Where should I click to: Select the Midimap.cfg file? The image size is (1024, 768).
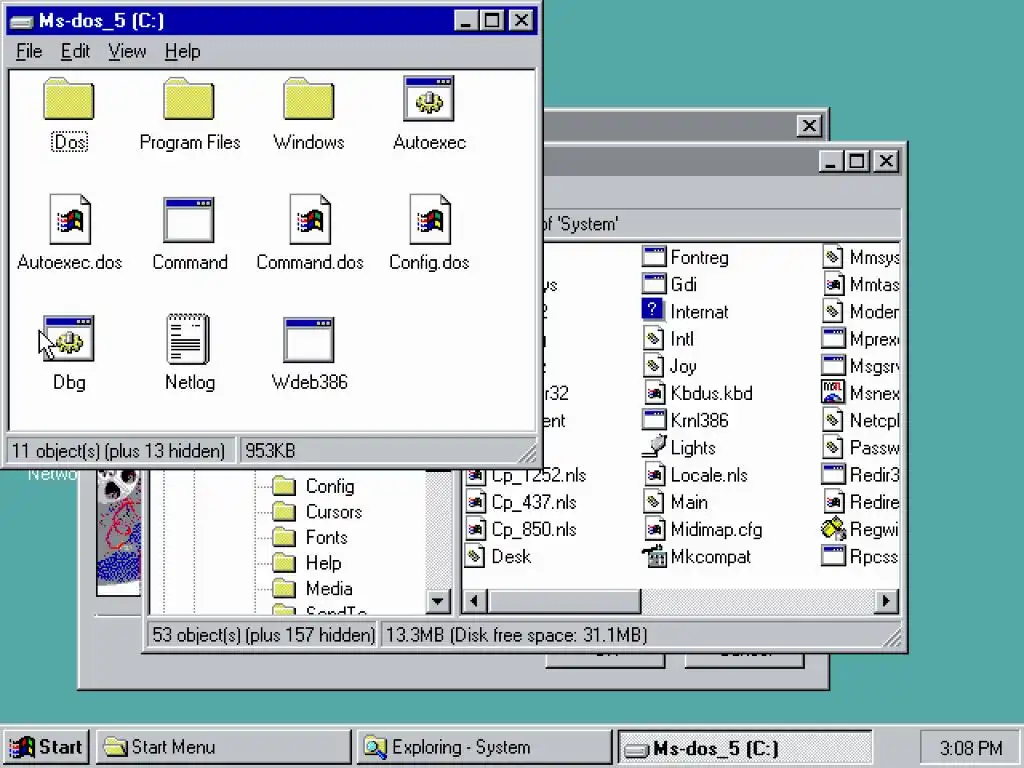pyautogui.click(x=703, y=529)
